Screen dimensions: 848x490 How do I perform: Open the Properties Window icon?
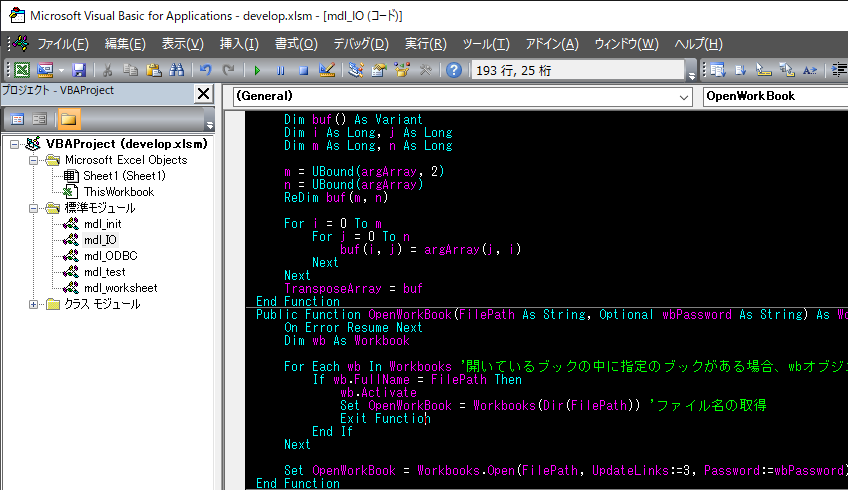(x=379, y=70)
